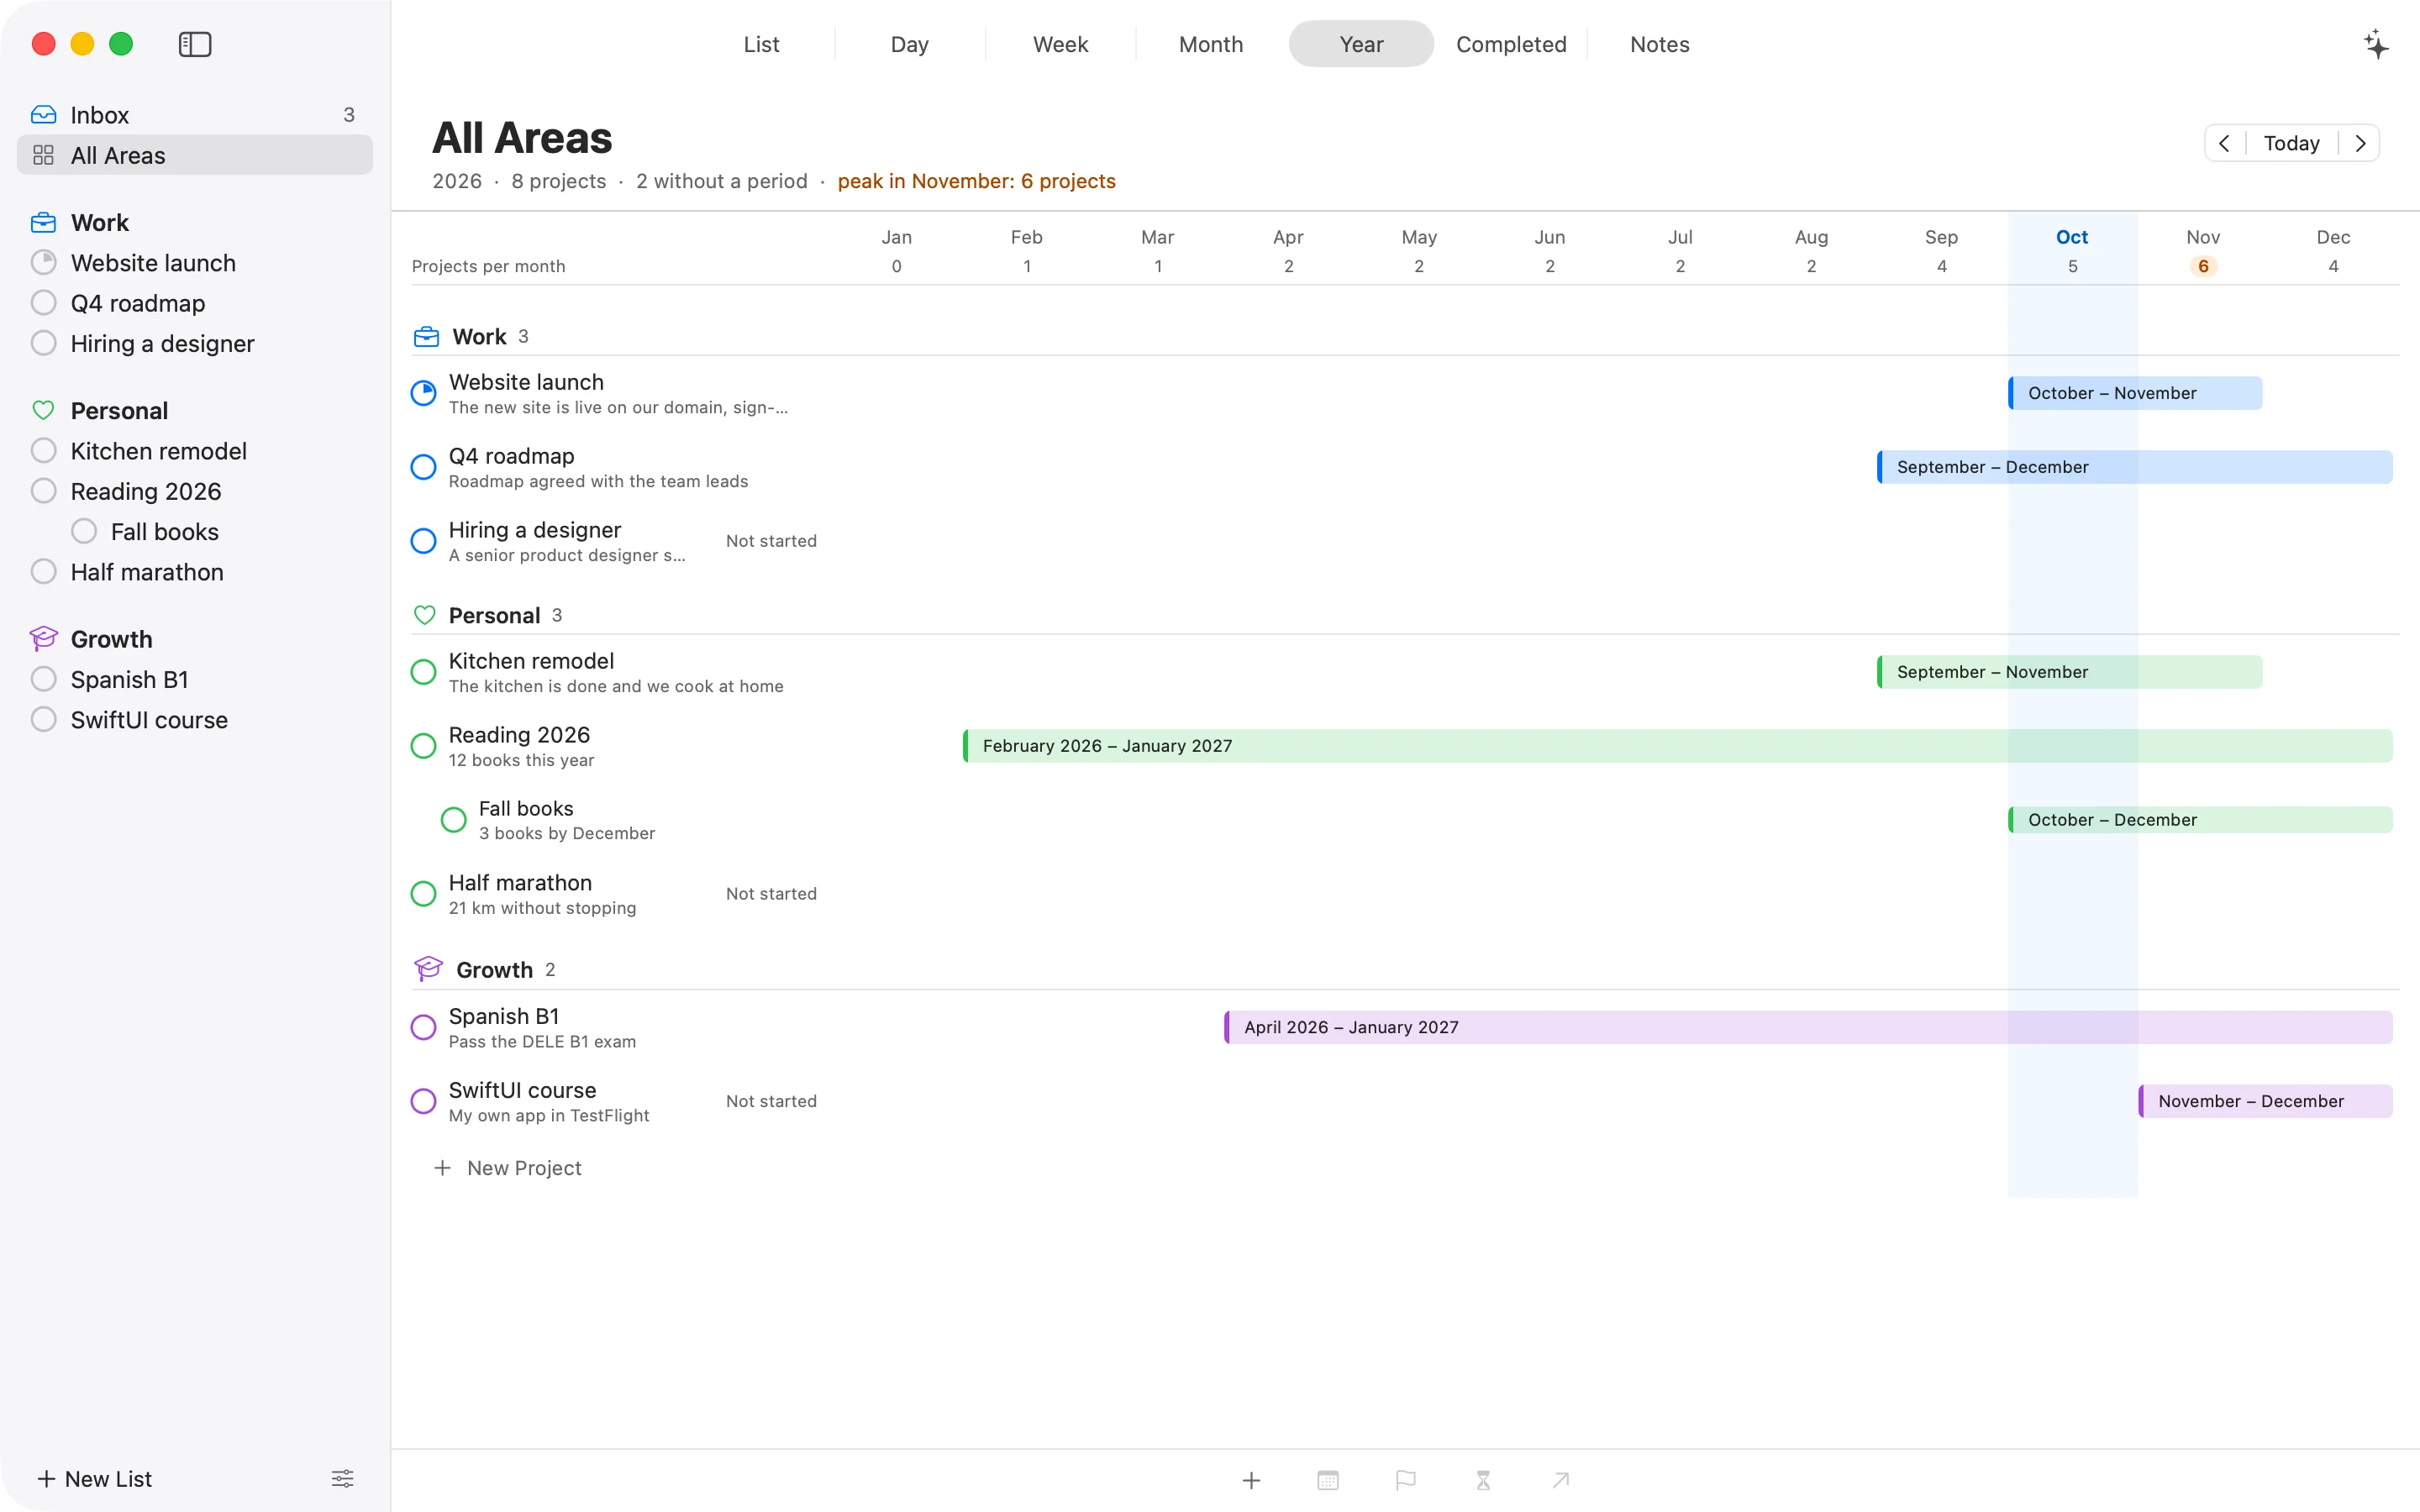The height and width of the screenshot is (1512, 2420).
Task: Switch to the Notes tab
Action: [x=1660, y=44]
